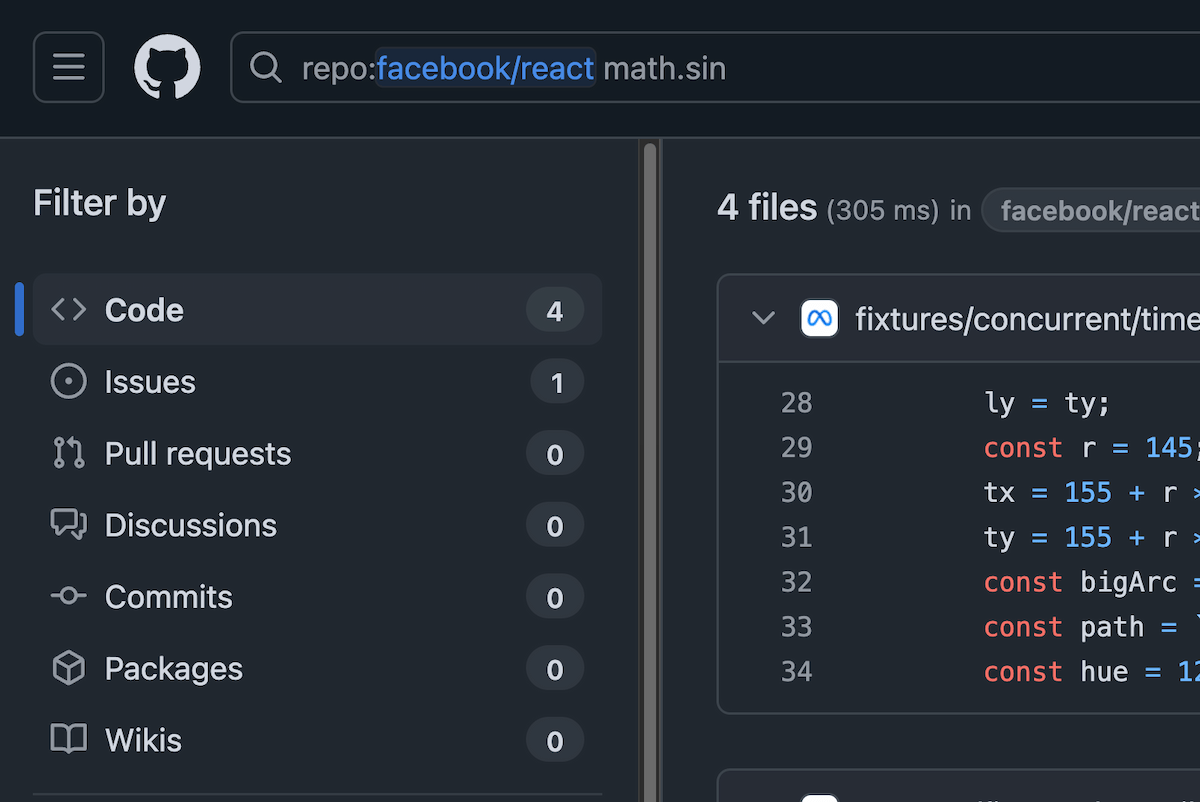Screen dimensions: 1200x802
Task: Click the Pull requests branch icon
Action: click(68, 454)
